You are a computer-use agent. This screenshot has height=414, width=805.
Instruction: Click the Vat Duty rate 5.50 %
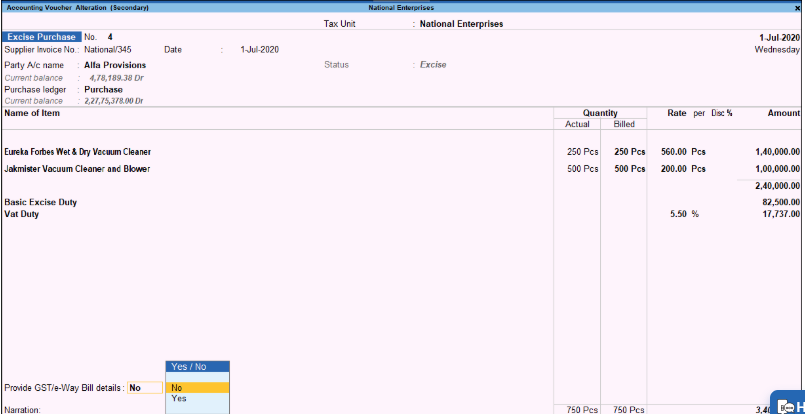tap(684, 214)
